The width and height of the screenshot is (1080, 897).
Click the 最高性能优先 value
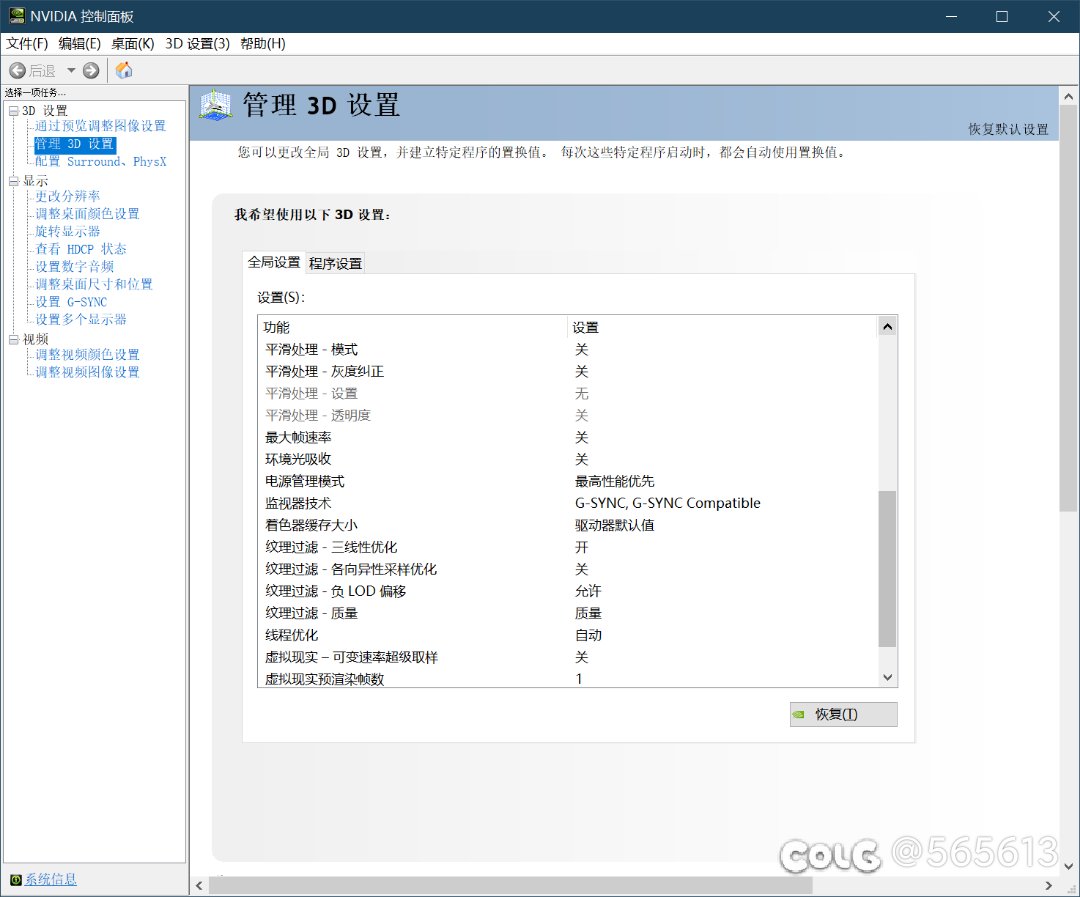614,482
